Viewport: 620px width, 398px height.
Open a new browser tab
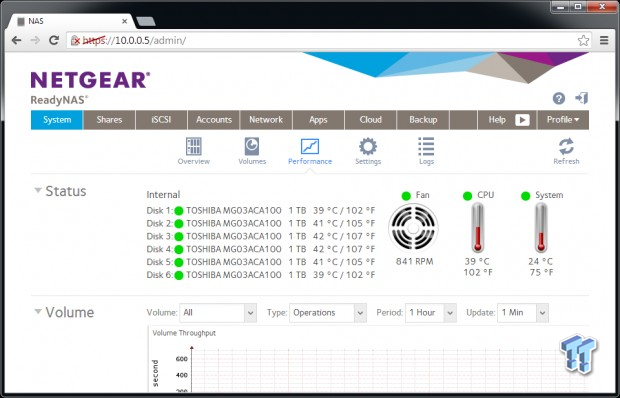146,21
